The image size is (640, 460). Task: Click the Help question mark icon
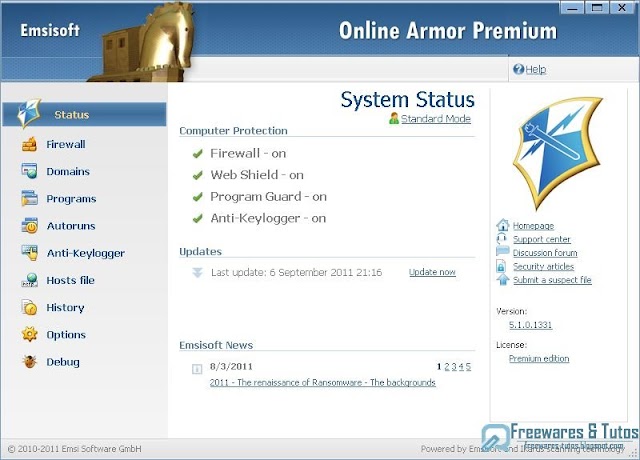[518, 69]
